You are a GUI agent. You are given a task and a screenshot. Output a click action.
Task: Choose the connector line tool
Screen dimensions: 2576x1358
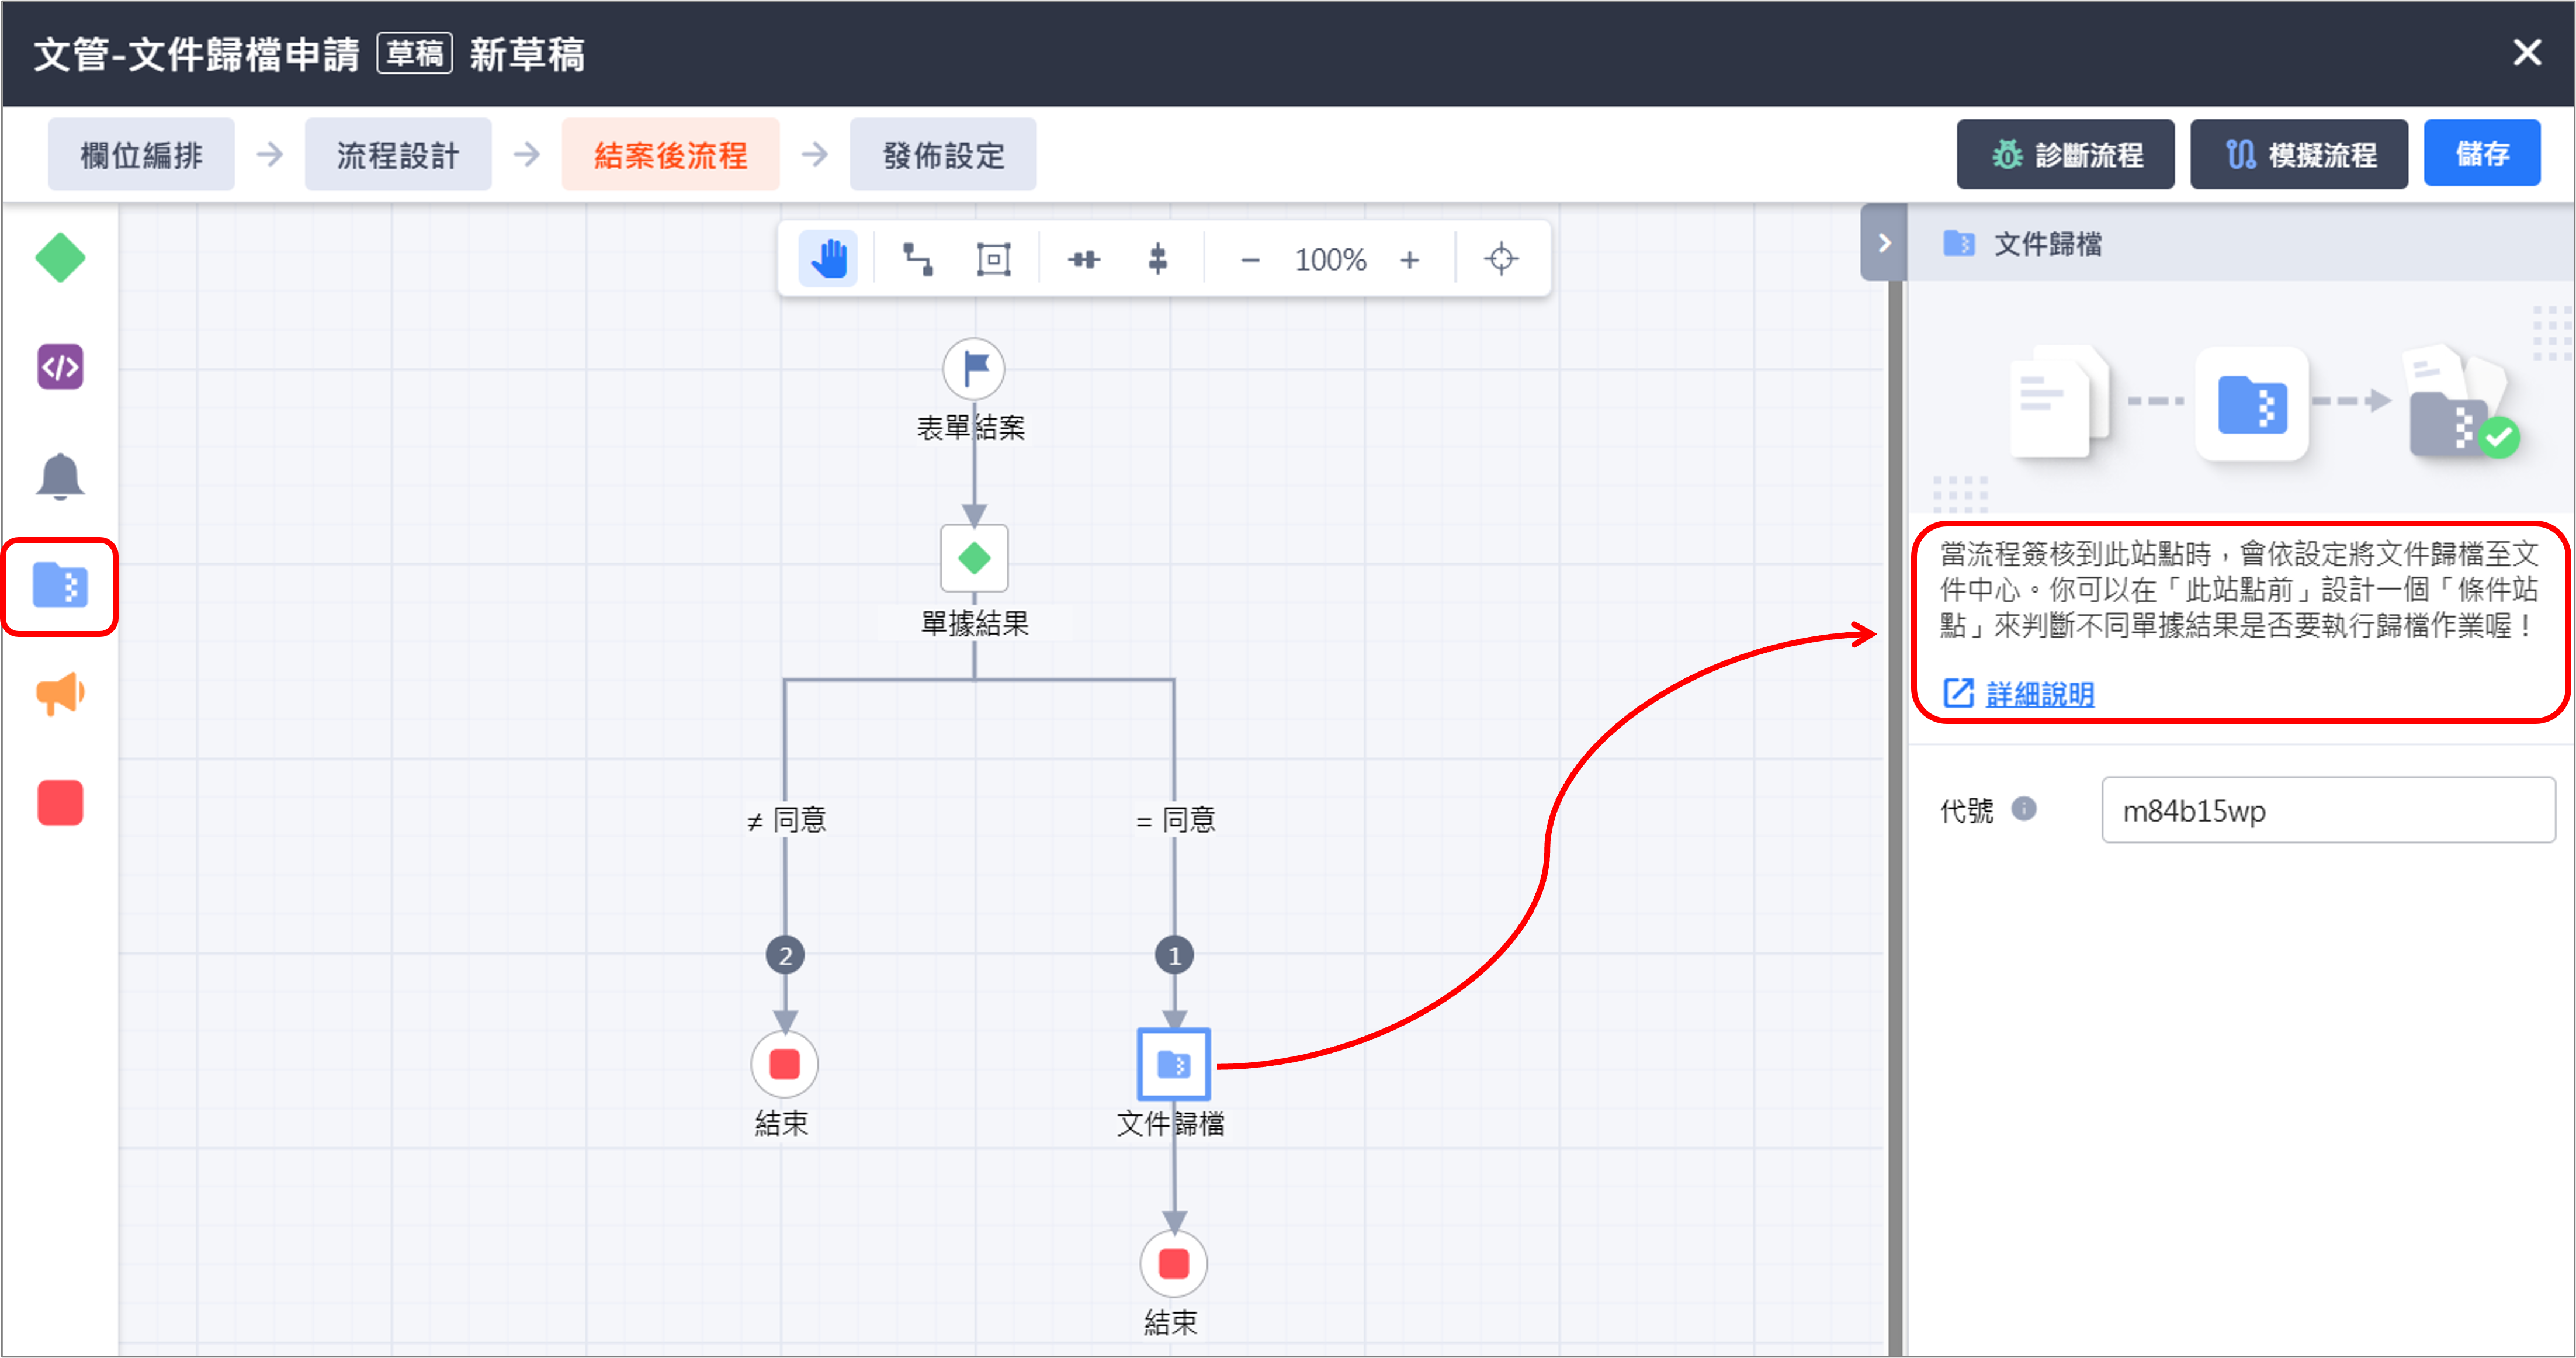918,259
